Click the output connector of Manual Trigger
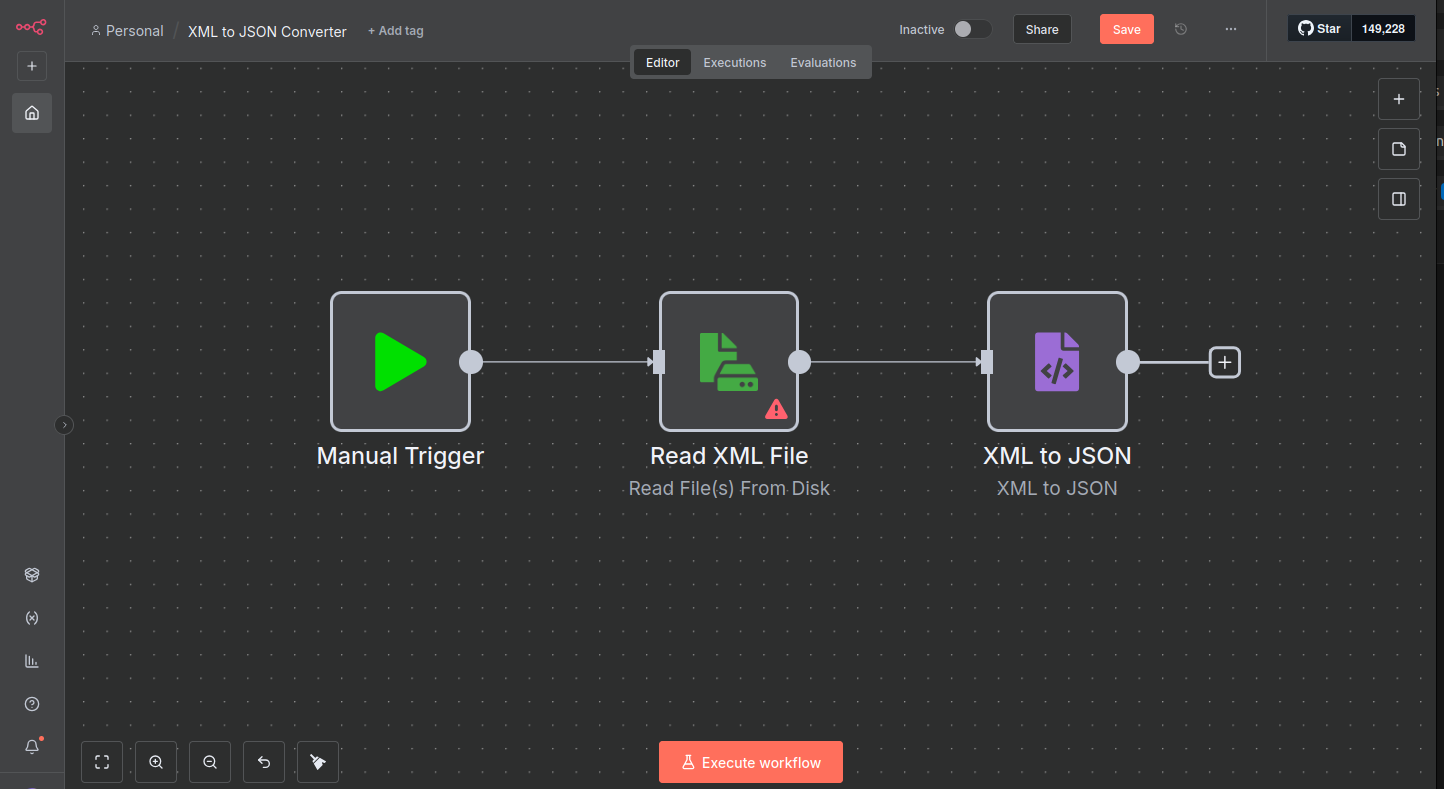The height and width of the screenshot is (789, 1444). (471, 362)
